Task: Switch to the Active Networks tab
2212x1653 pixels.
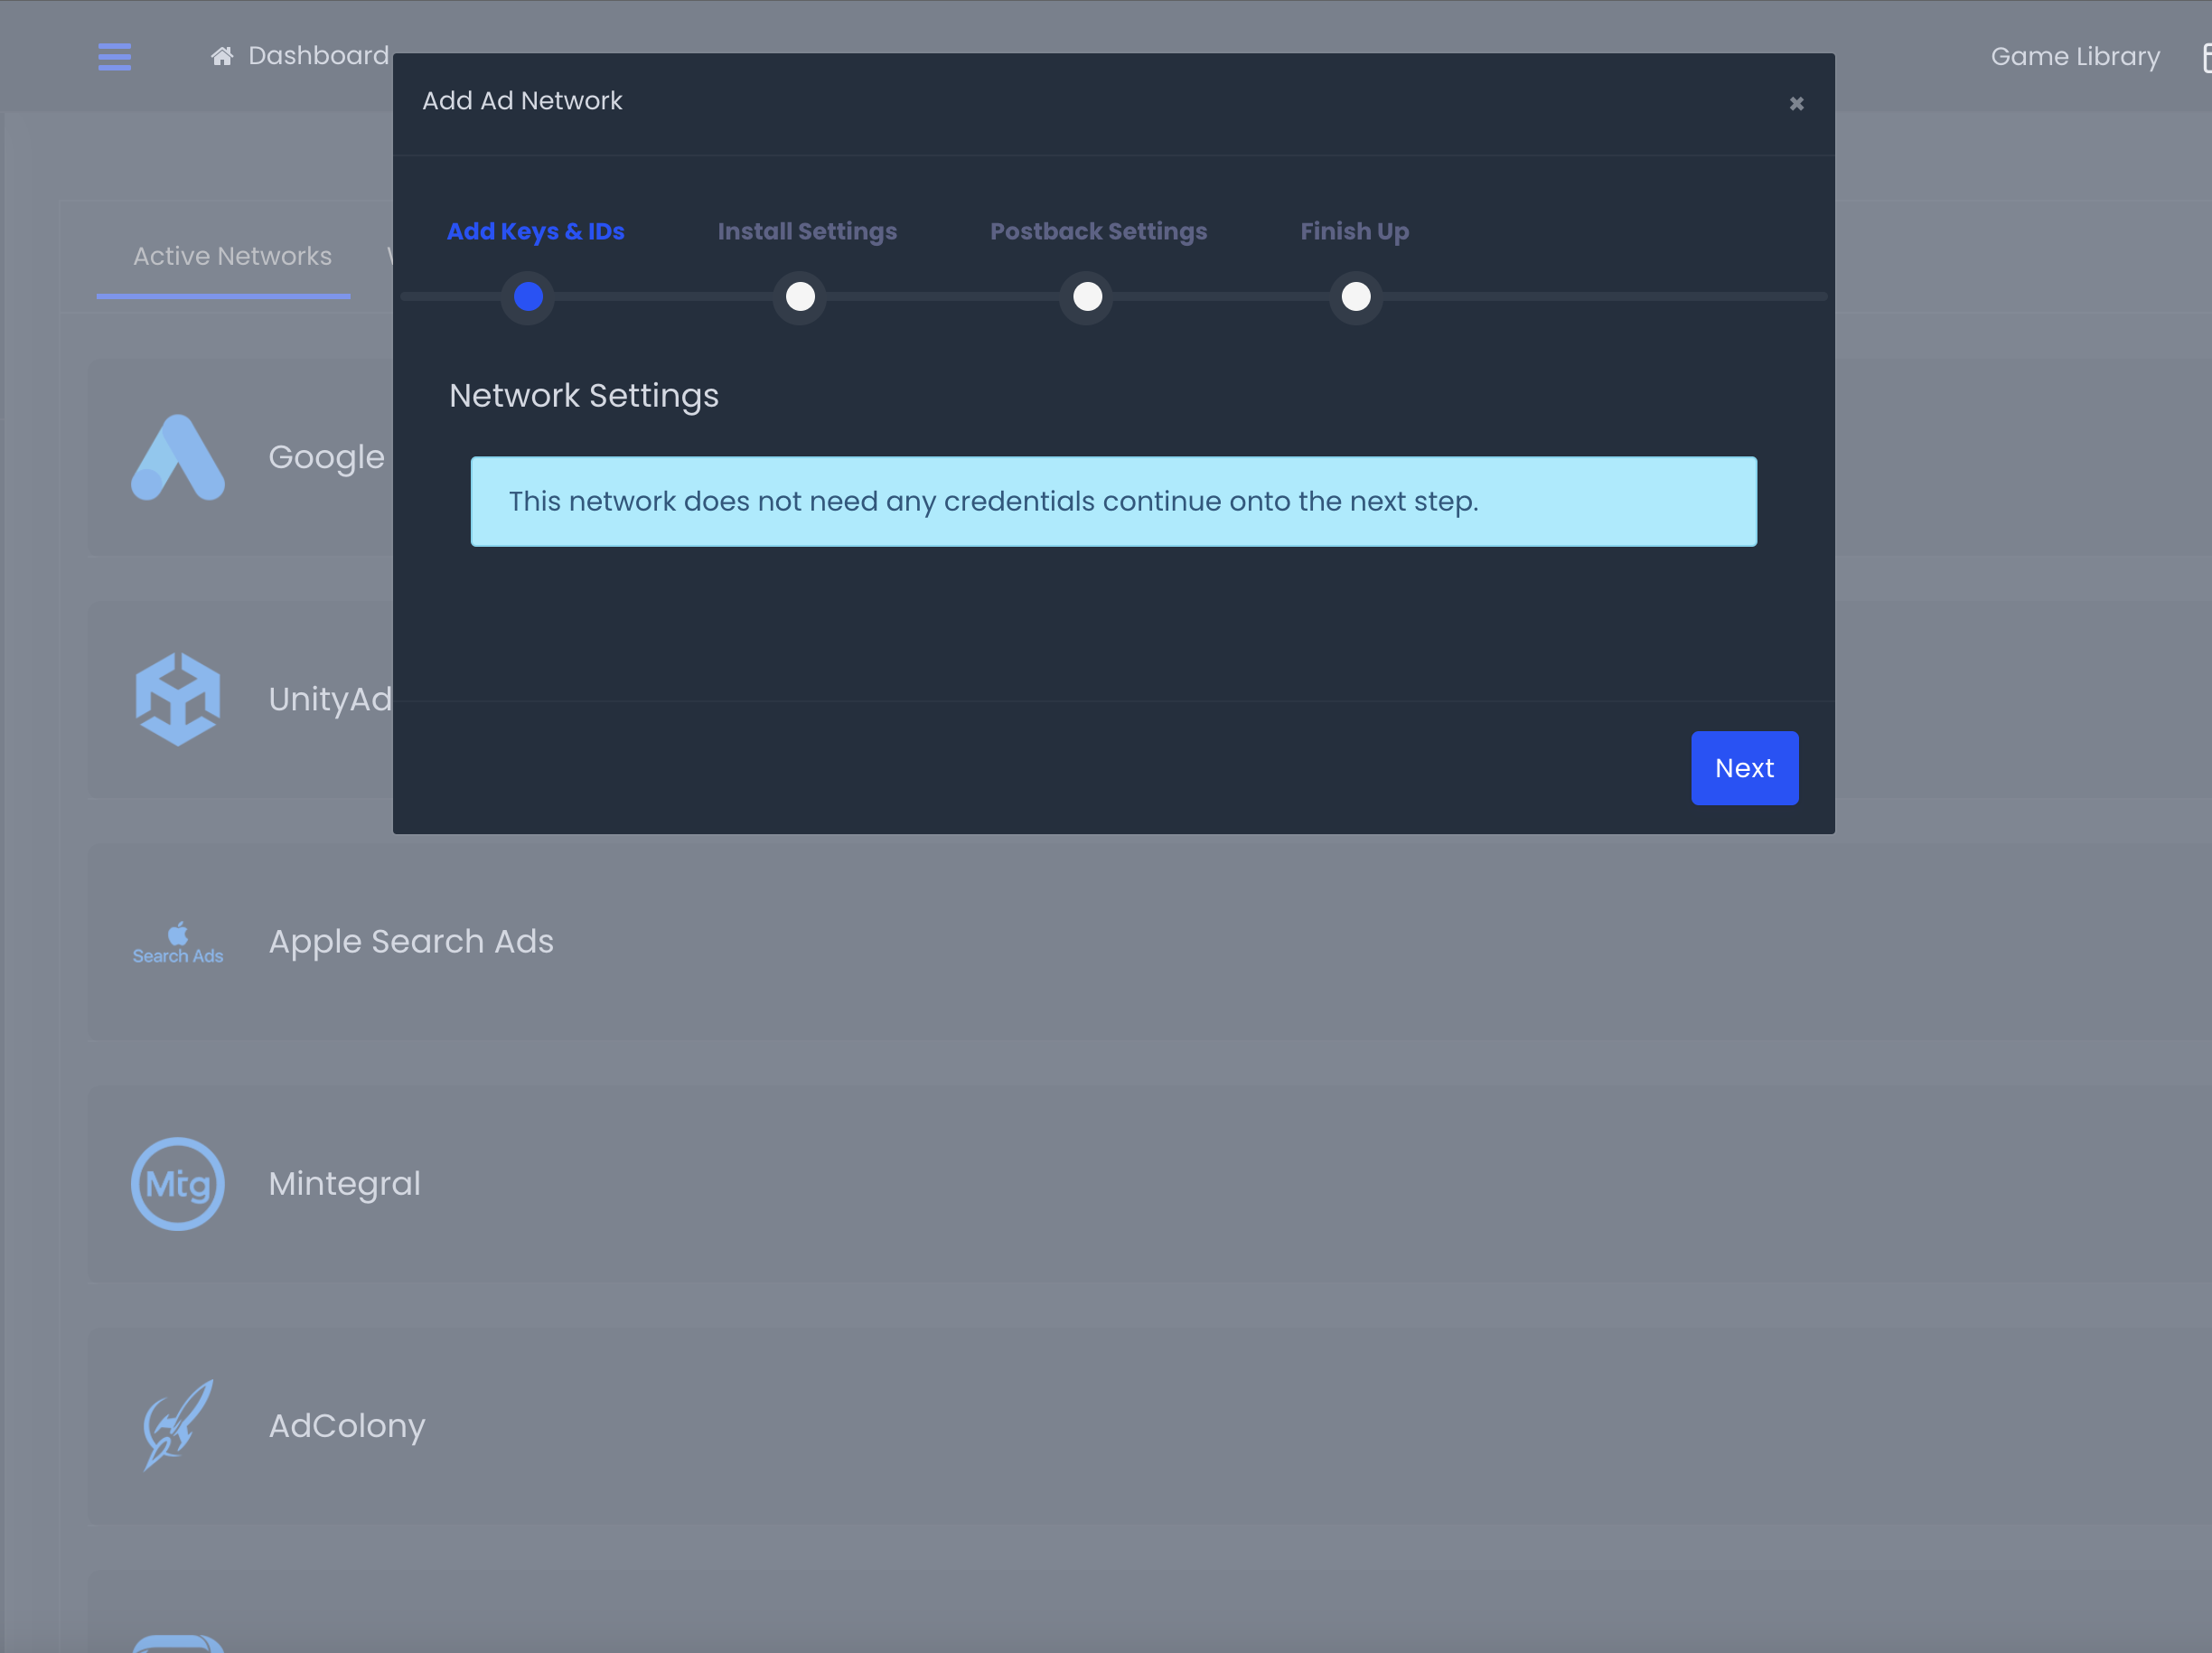Action: [x=232, y=256]
